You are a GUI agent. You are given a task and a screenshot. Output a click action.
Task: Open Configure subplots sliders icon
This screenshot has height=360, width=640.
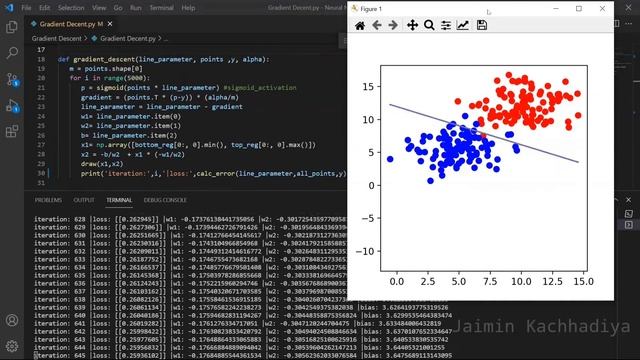coord(446,25)
